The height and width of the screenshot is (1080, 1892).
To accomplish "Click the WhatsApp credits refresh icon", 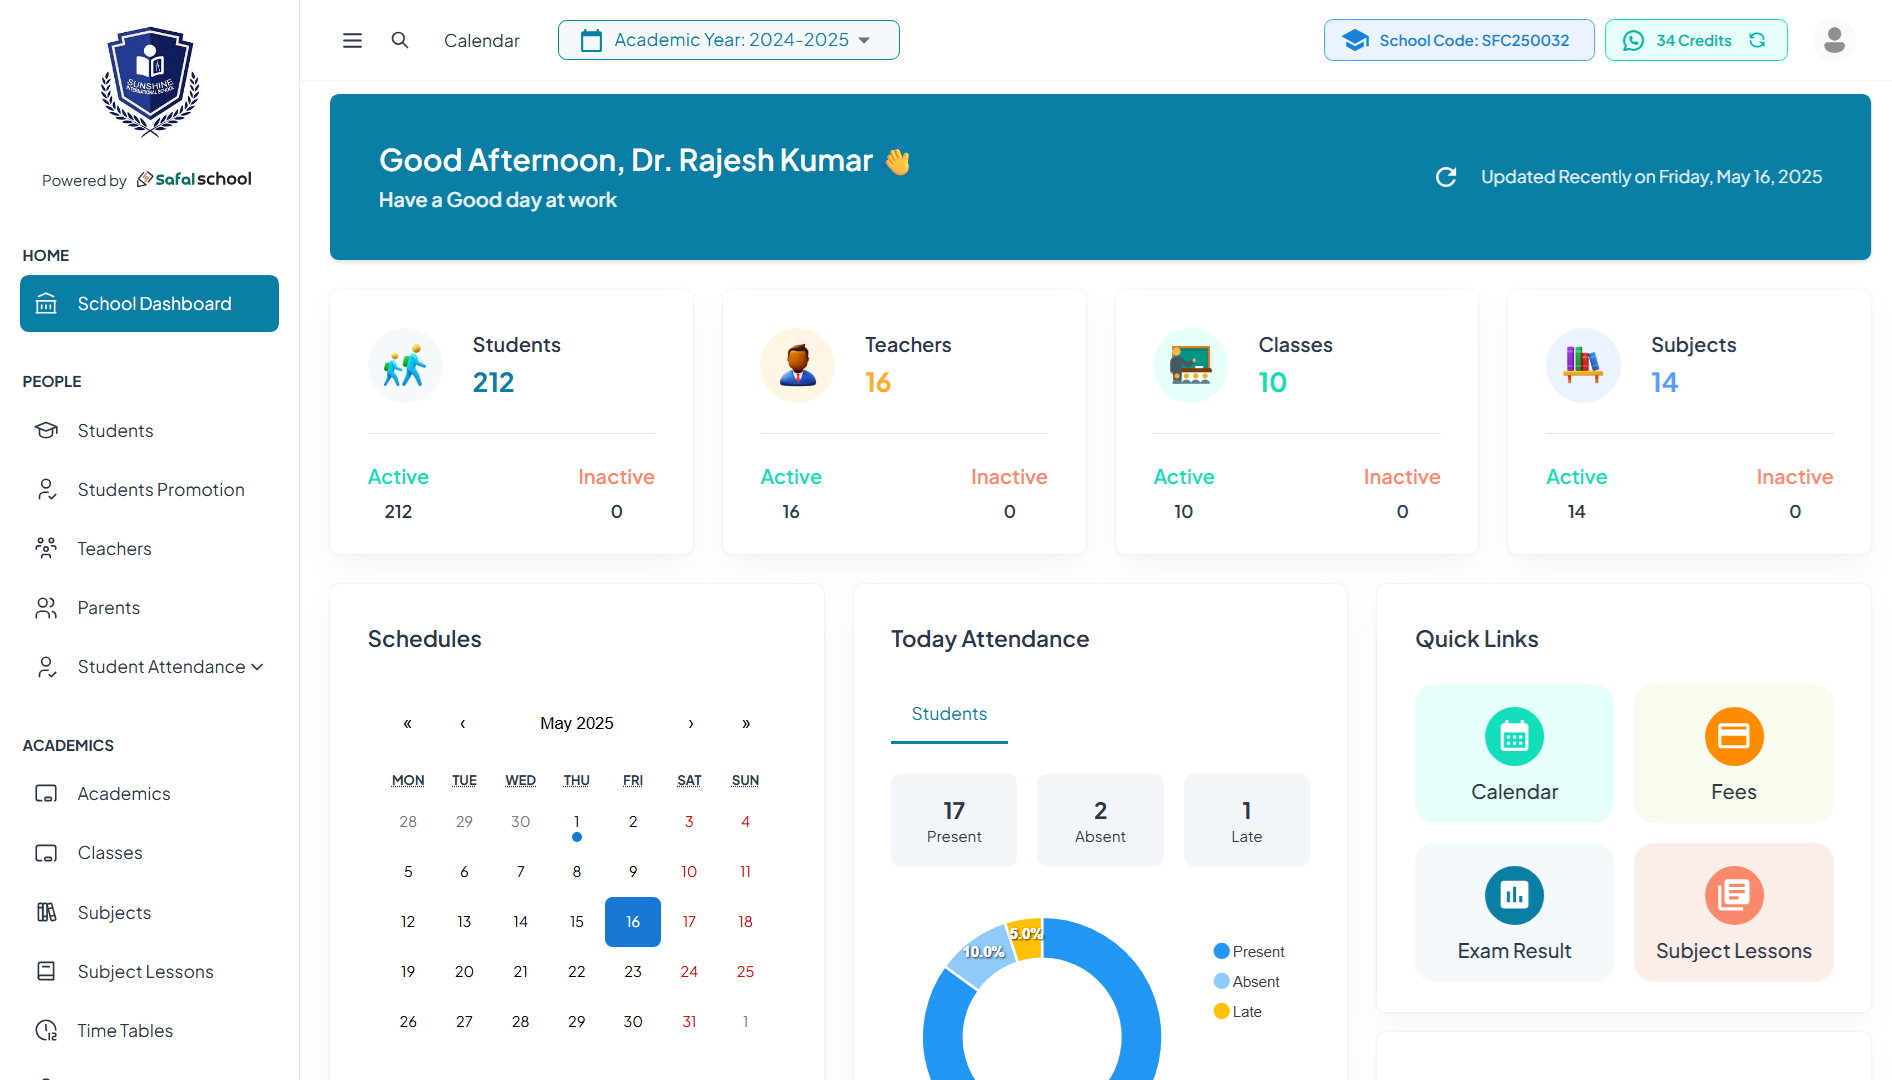I will 1758,40.
